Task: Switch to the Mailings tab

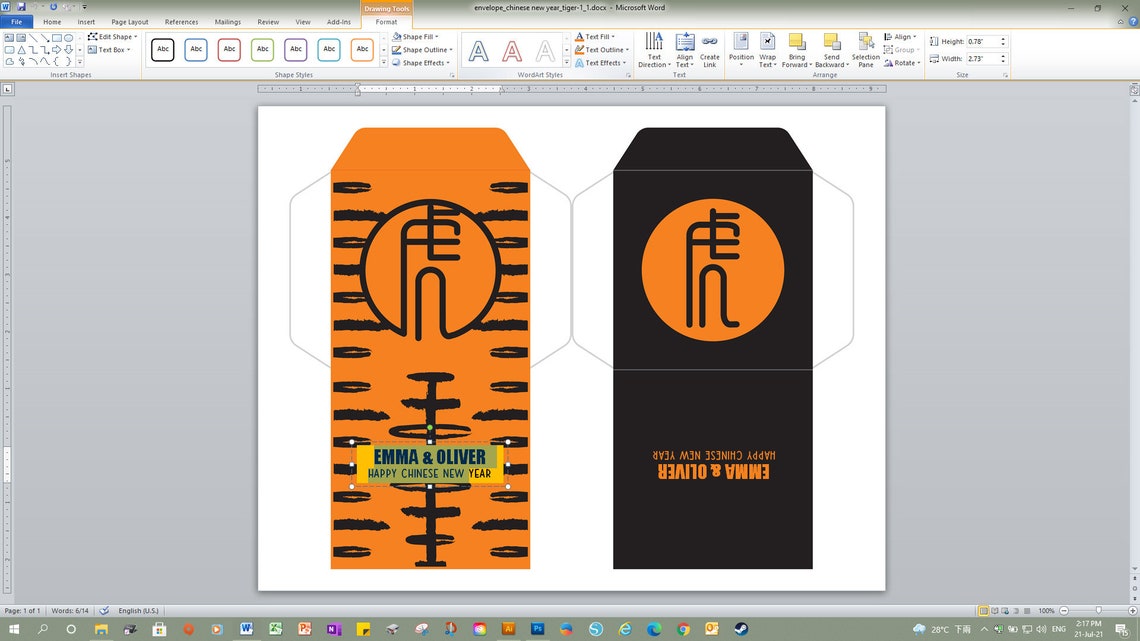Action: point(228,22)
